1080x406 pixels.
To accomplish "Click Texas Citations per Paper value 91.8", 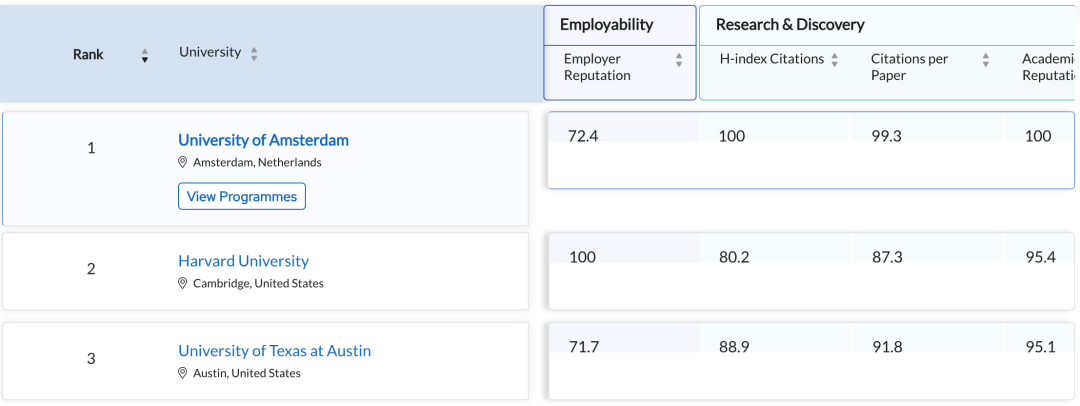I will click(887, 347).
